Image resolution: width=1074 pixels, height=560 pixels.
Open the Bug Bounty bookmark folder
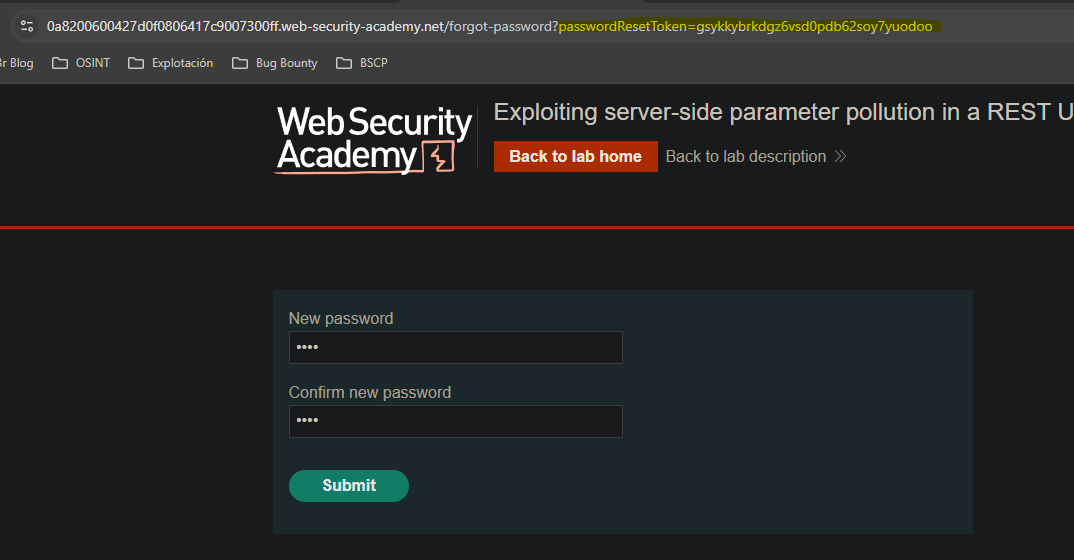click(275, 63)
